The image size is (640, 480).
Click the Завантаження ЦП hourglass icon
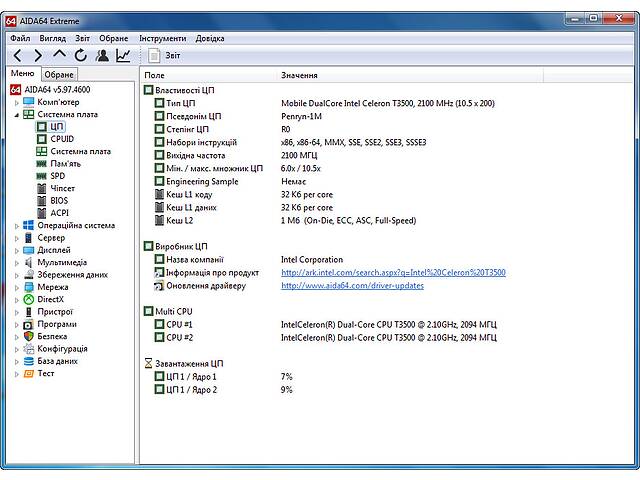[149, 363]
